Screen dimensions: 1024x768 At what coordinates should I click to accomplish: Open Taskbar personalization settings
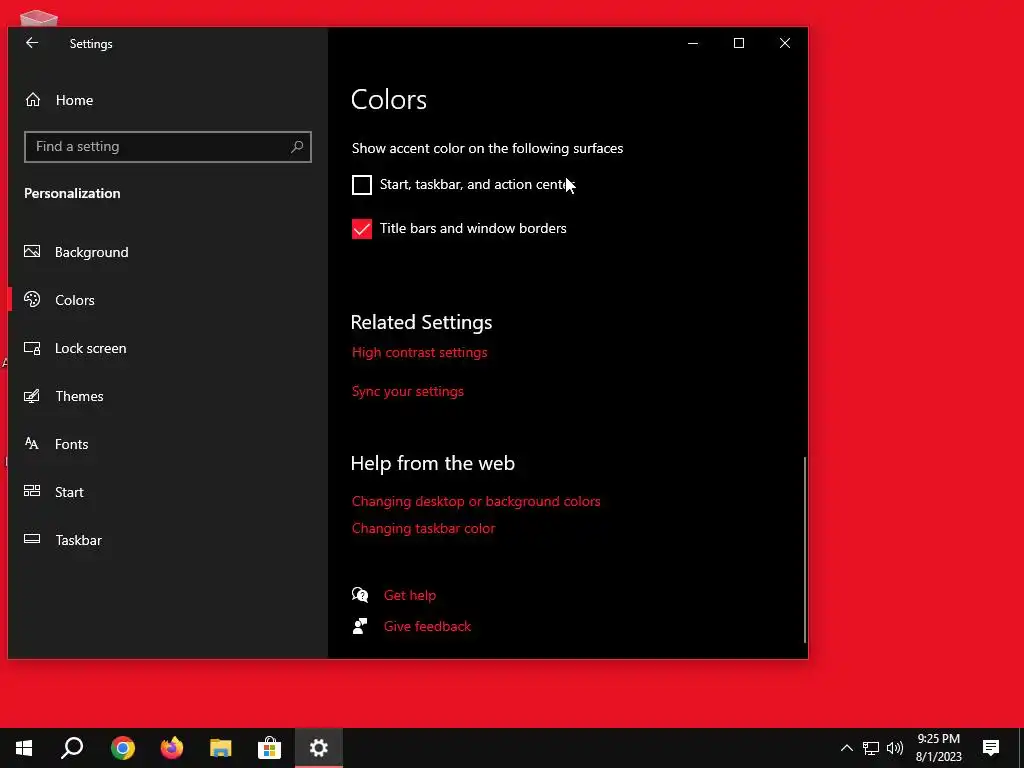point(63,540)
